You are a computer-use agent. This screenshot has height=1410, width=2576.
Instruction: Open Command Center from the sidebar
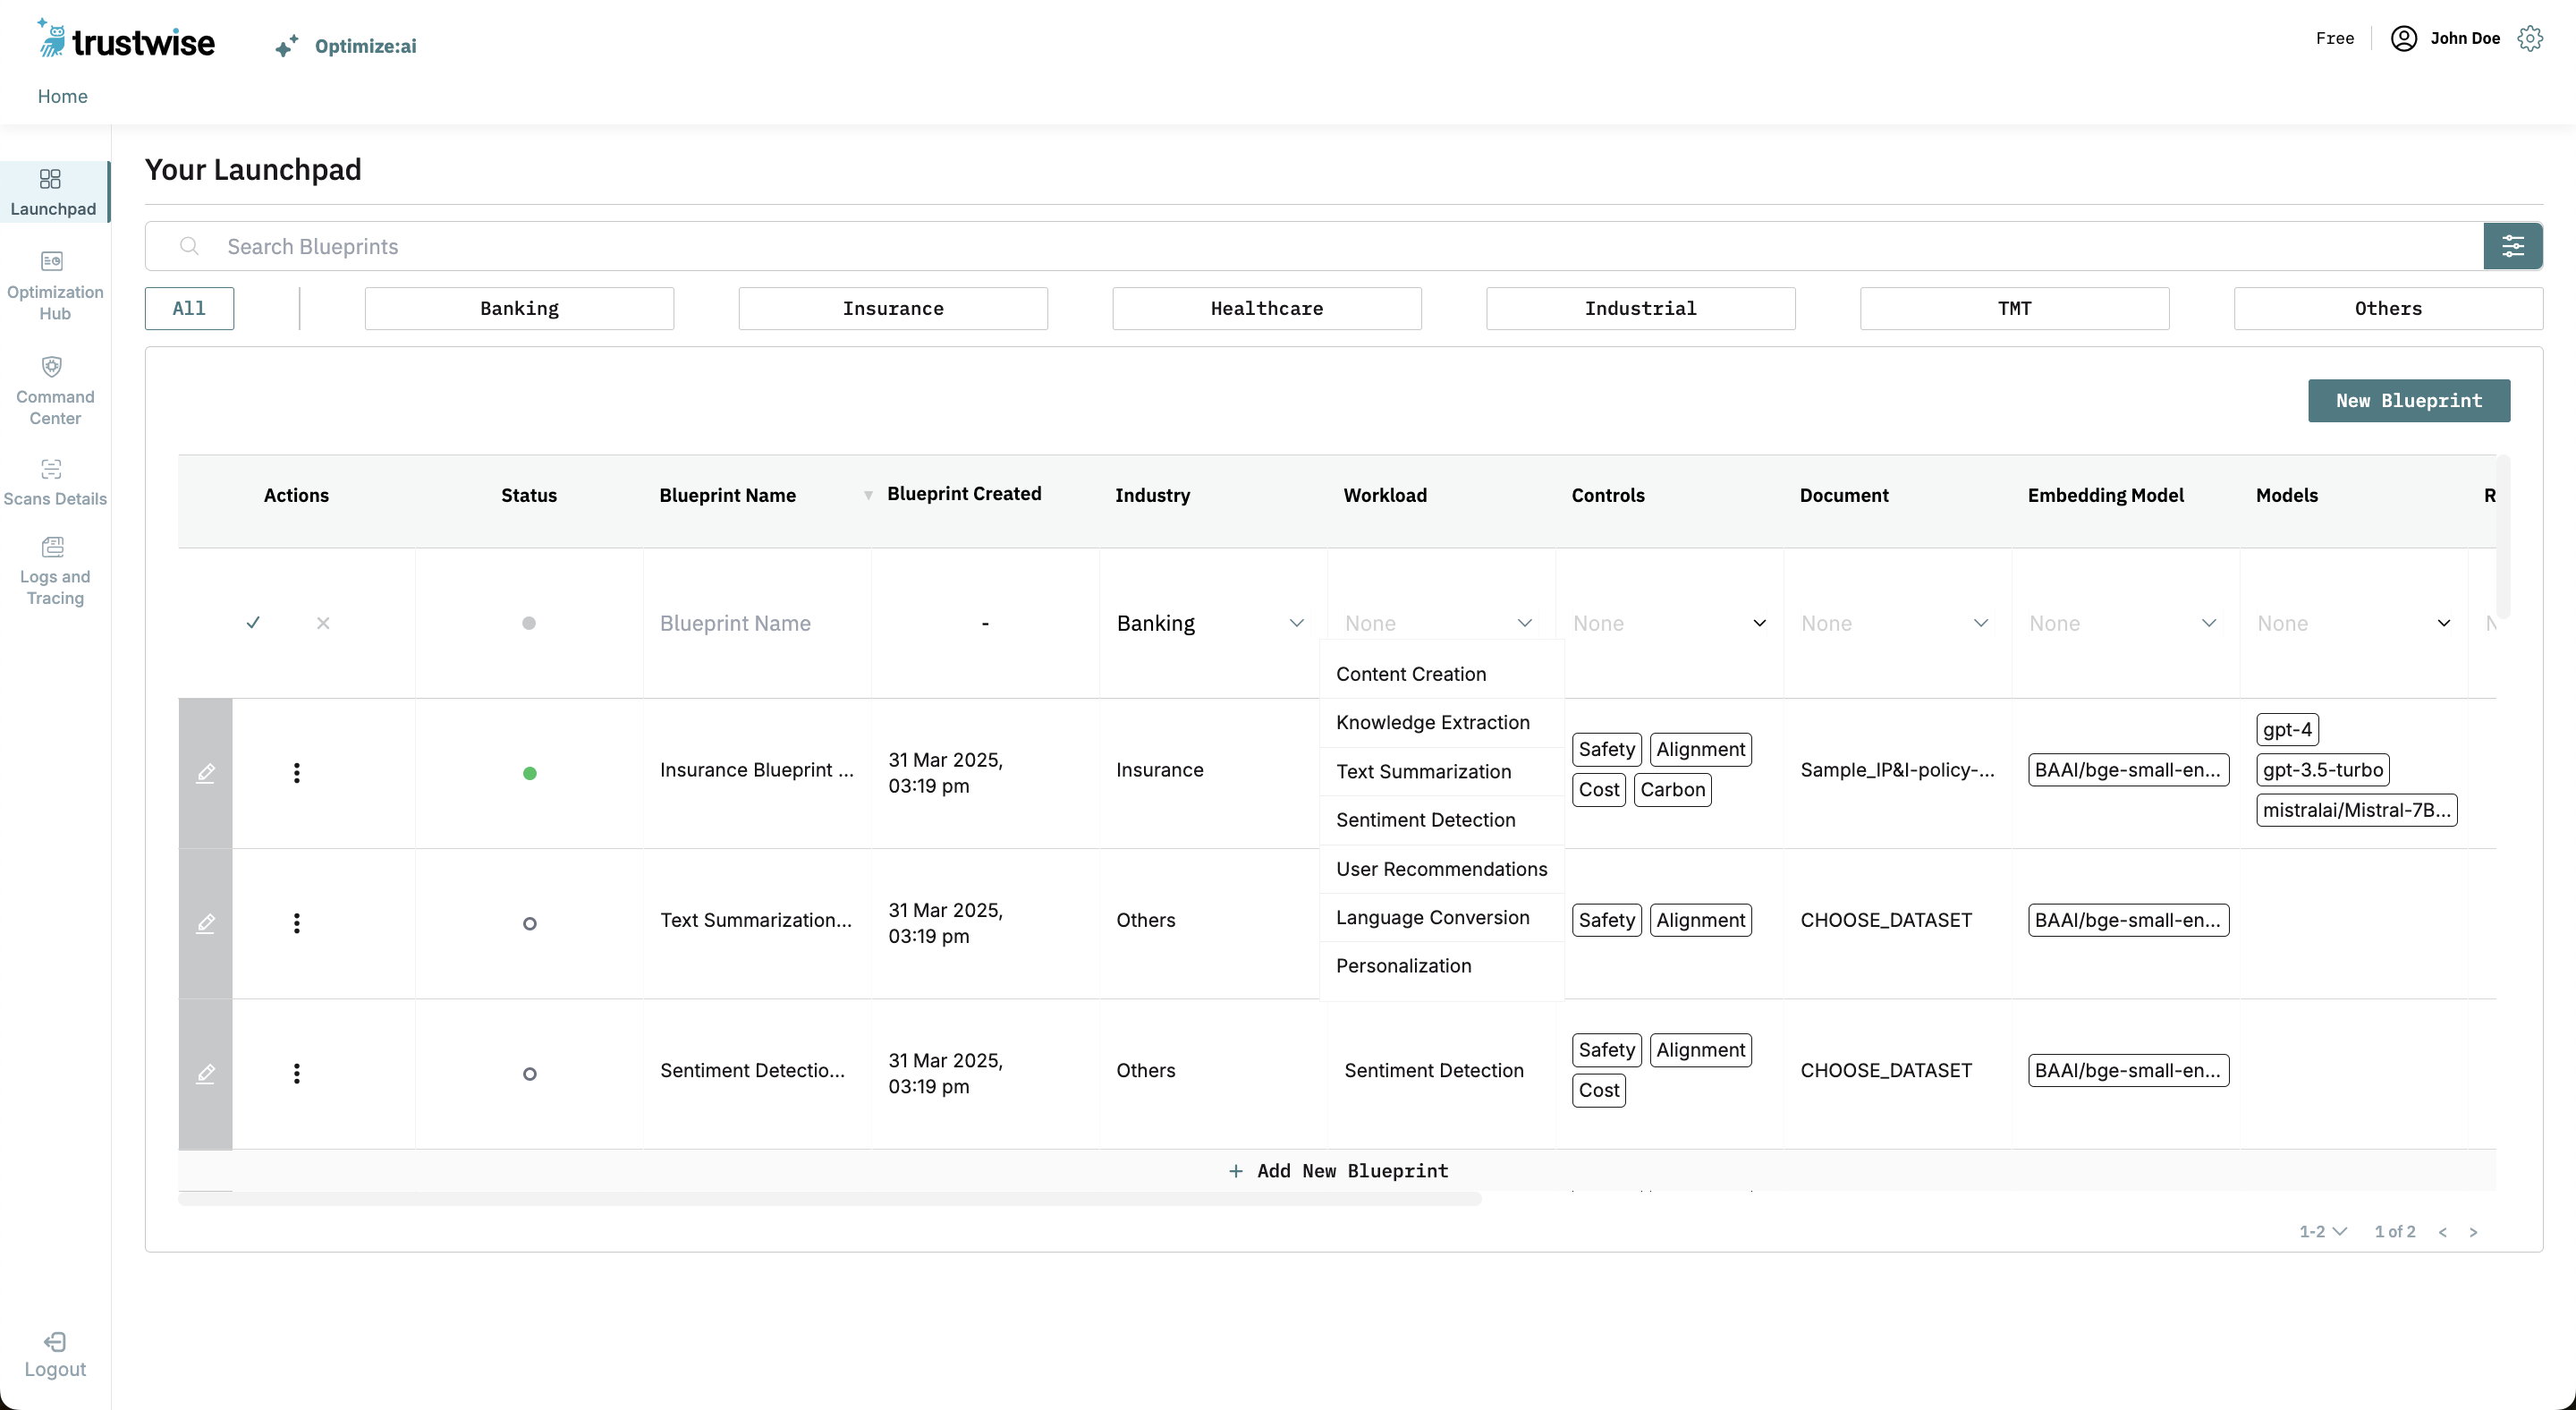[x=52, y=367]
